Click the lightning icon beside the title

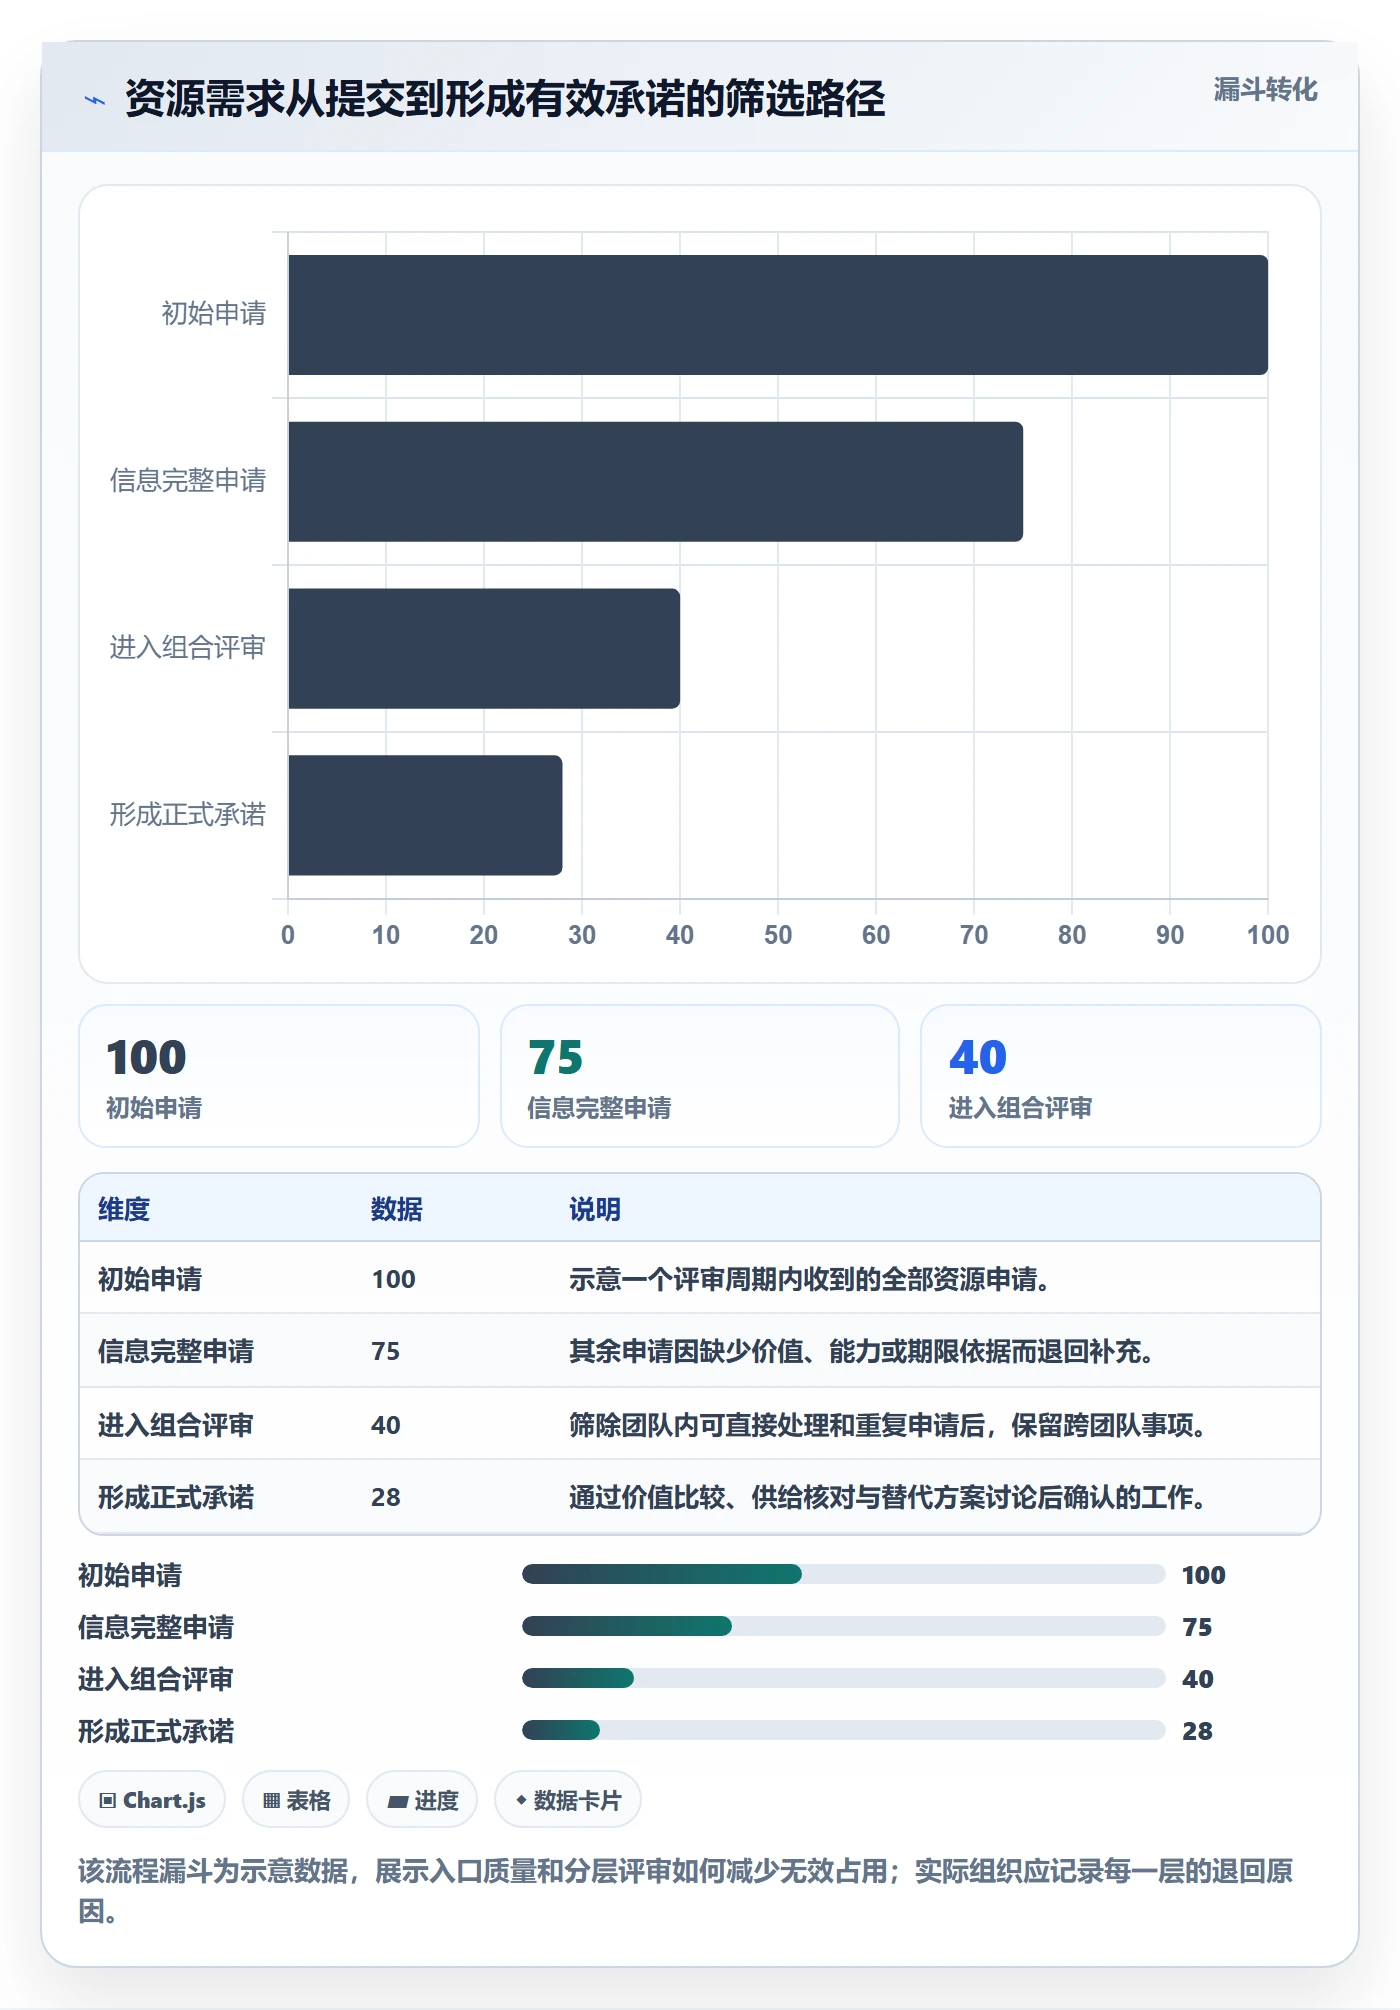[x=95, y=100]
